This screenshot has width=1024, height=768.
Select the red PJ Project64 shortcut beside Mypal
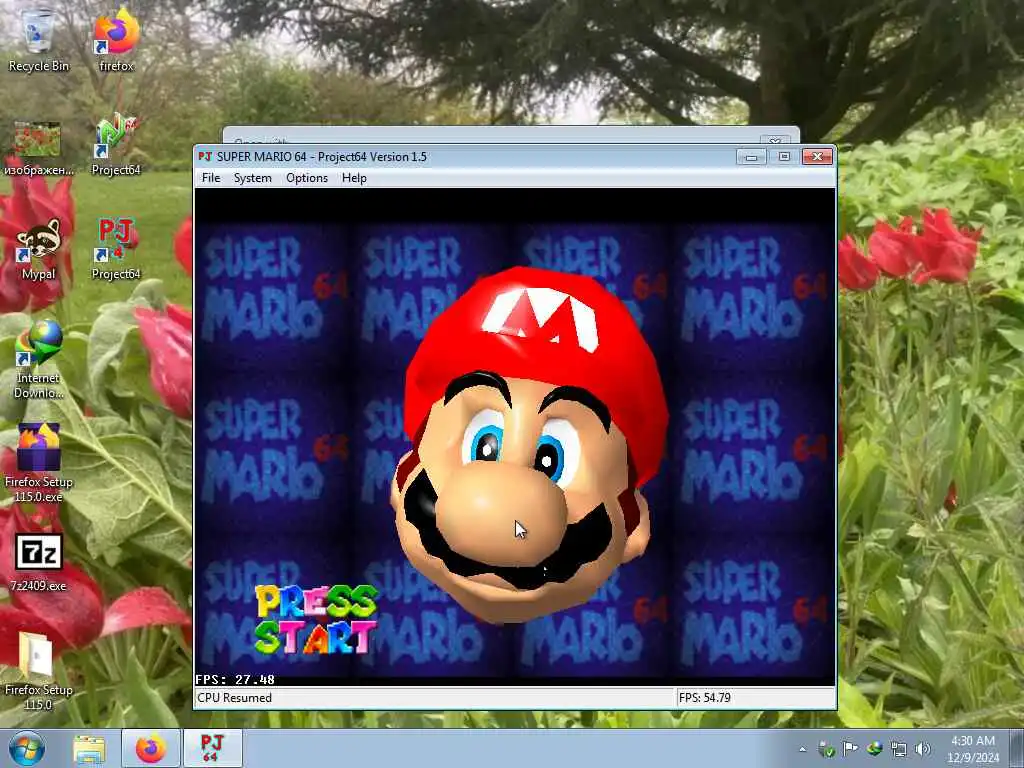[116, 249]
